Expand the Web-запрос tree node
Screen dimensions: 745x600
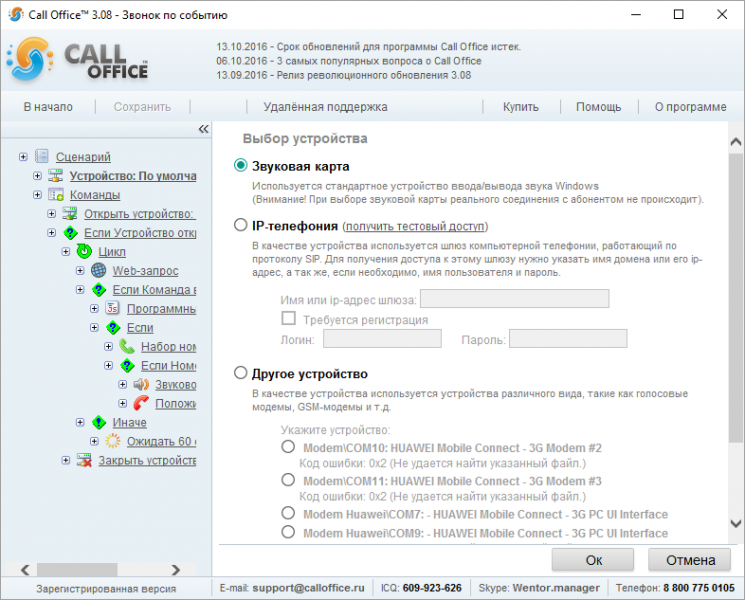tap(80, 270)
